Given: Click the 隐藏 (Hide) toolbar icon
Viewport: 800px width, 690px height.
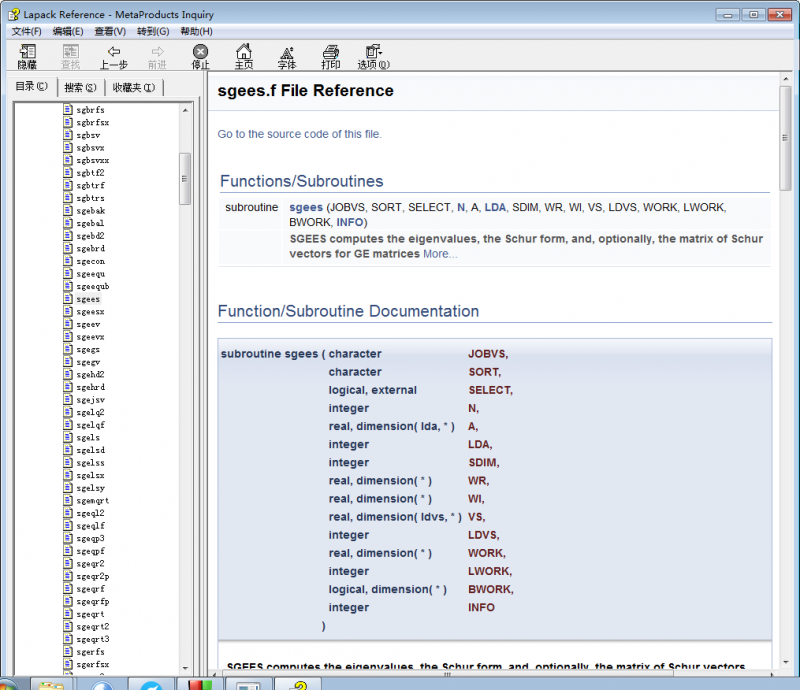Looking at the screenshot, I should 27,52.
